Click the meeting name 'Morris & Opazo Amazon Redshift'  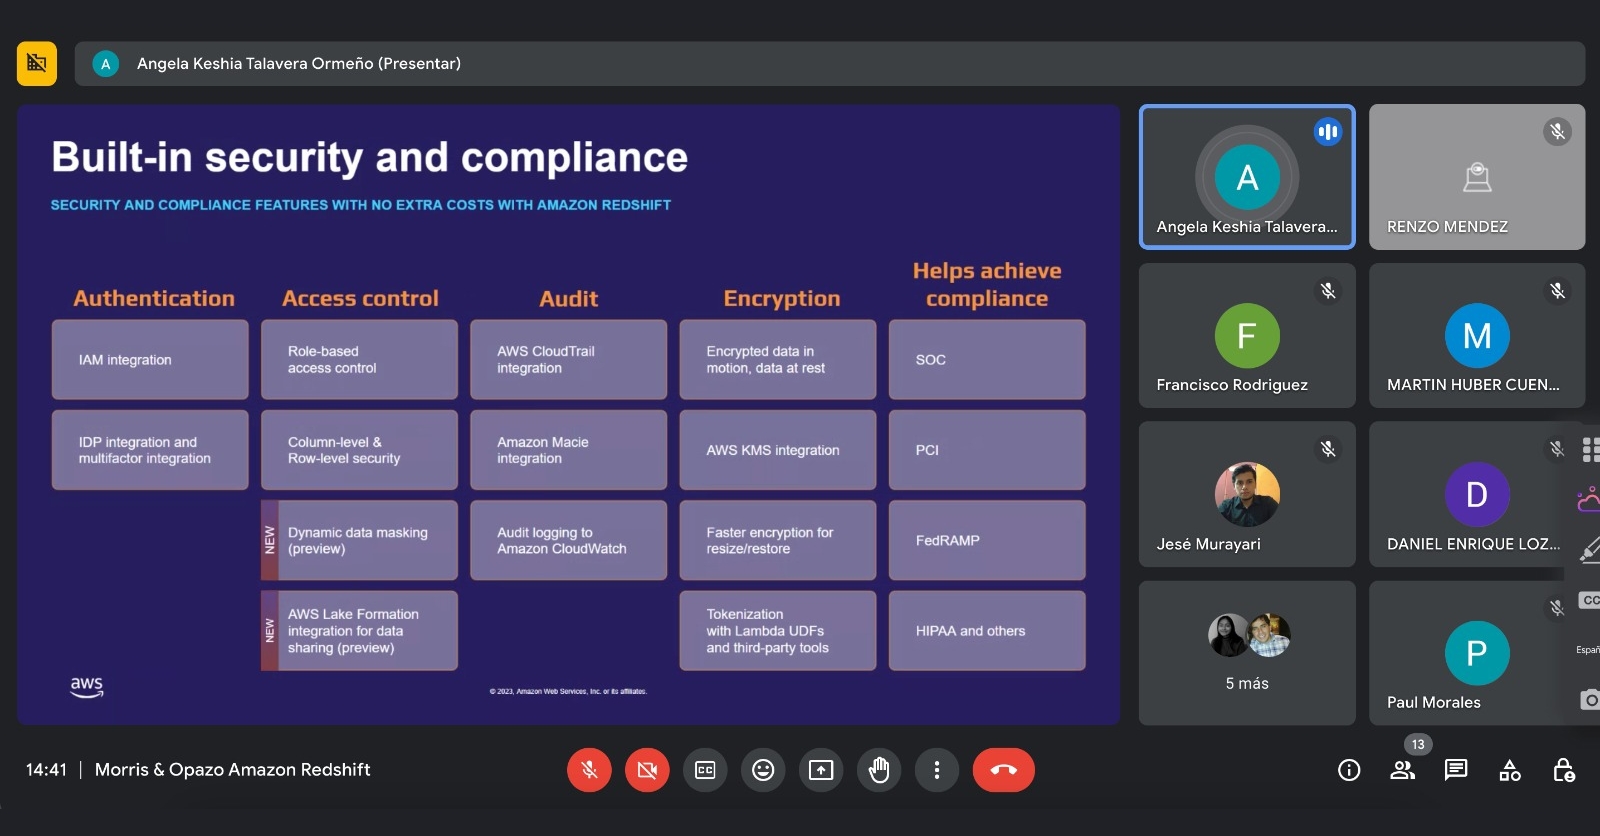coord(232,770)
